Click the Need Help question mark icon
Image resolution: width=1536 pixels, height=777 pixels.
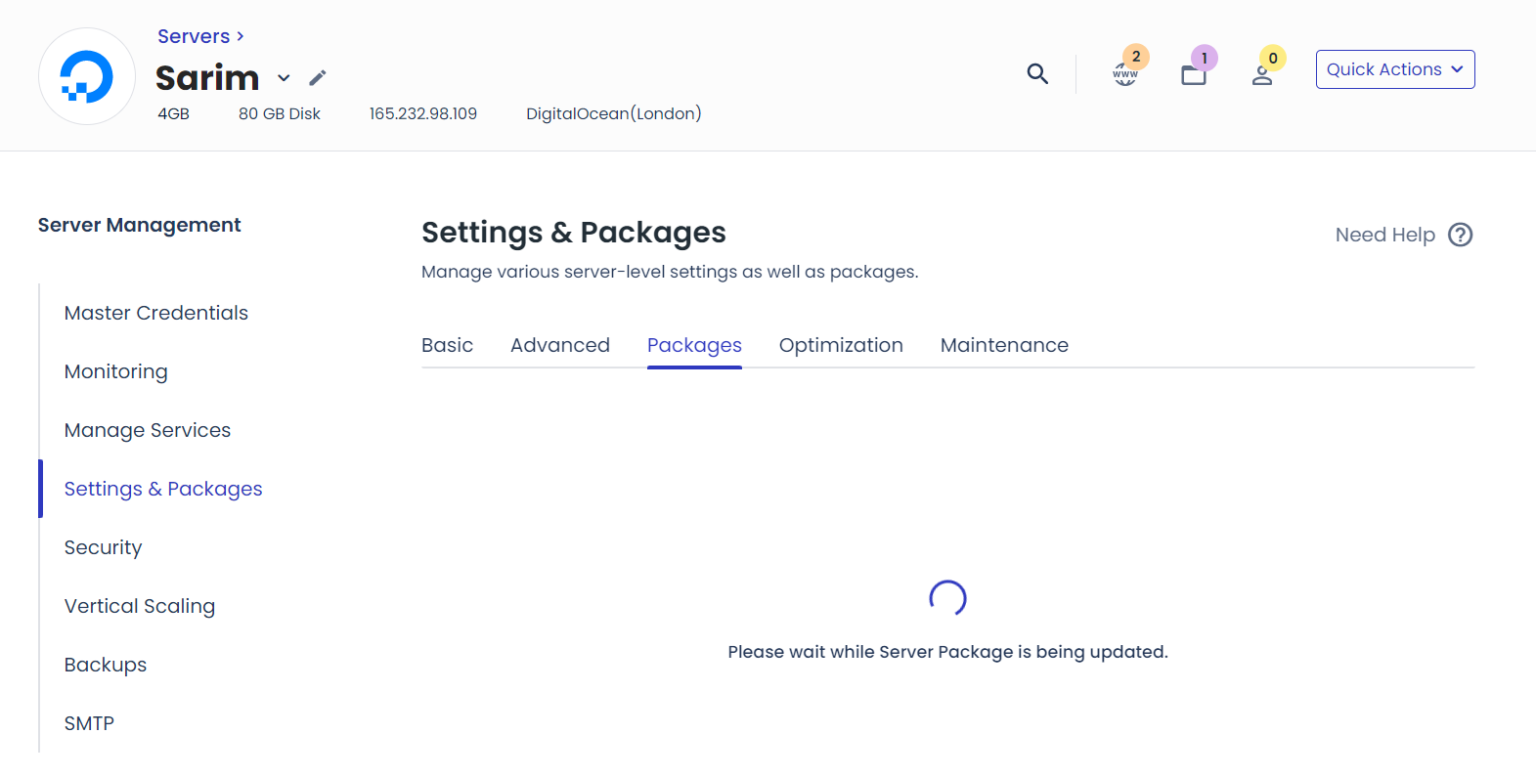(1460, 235)
